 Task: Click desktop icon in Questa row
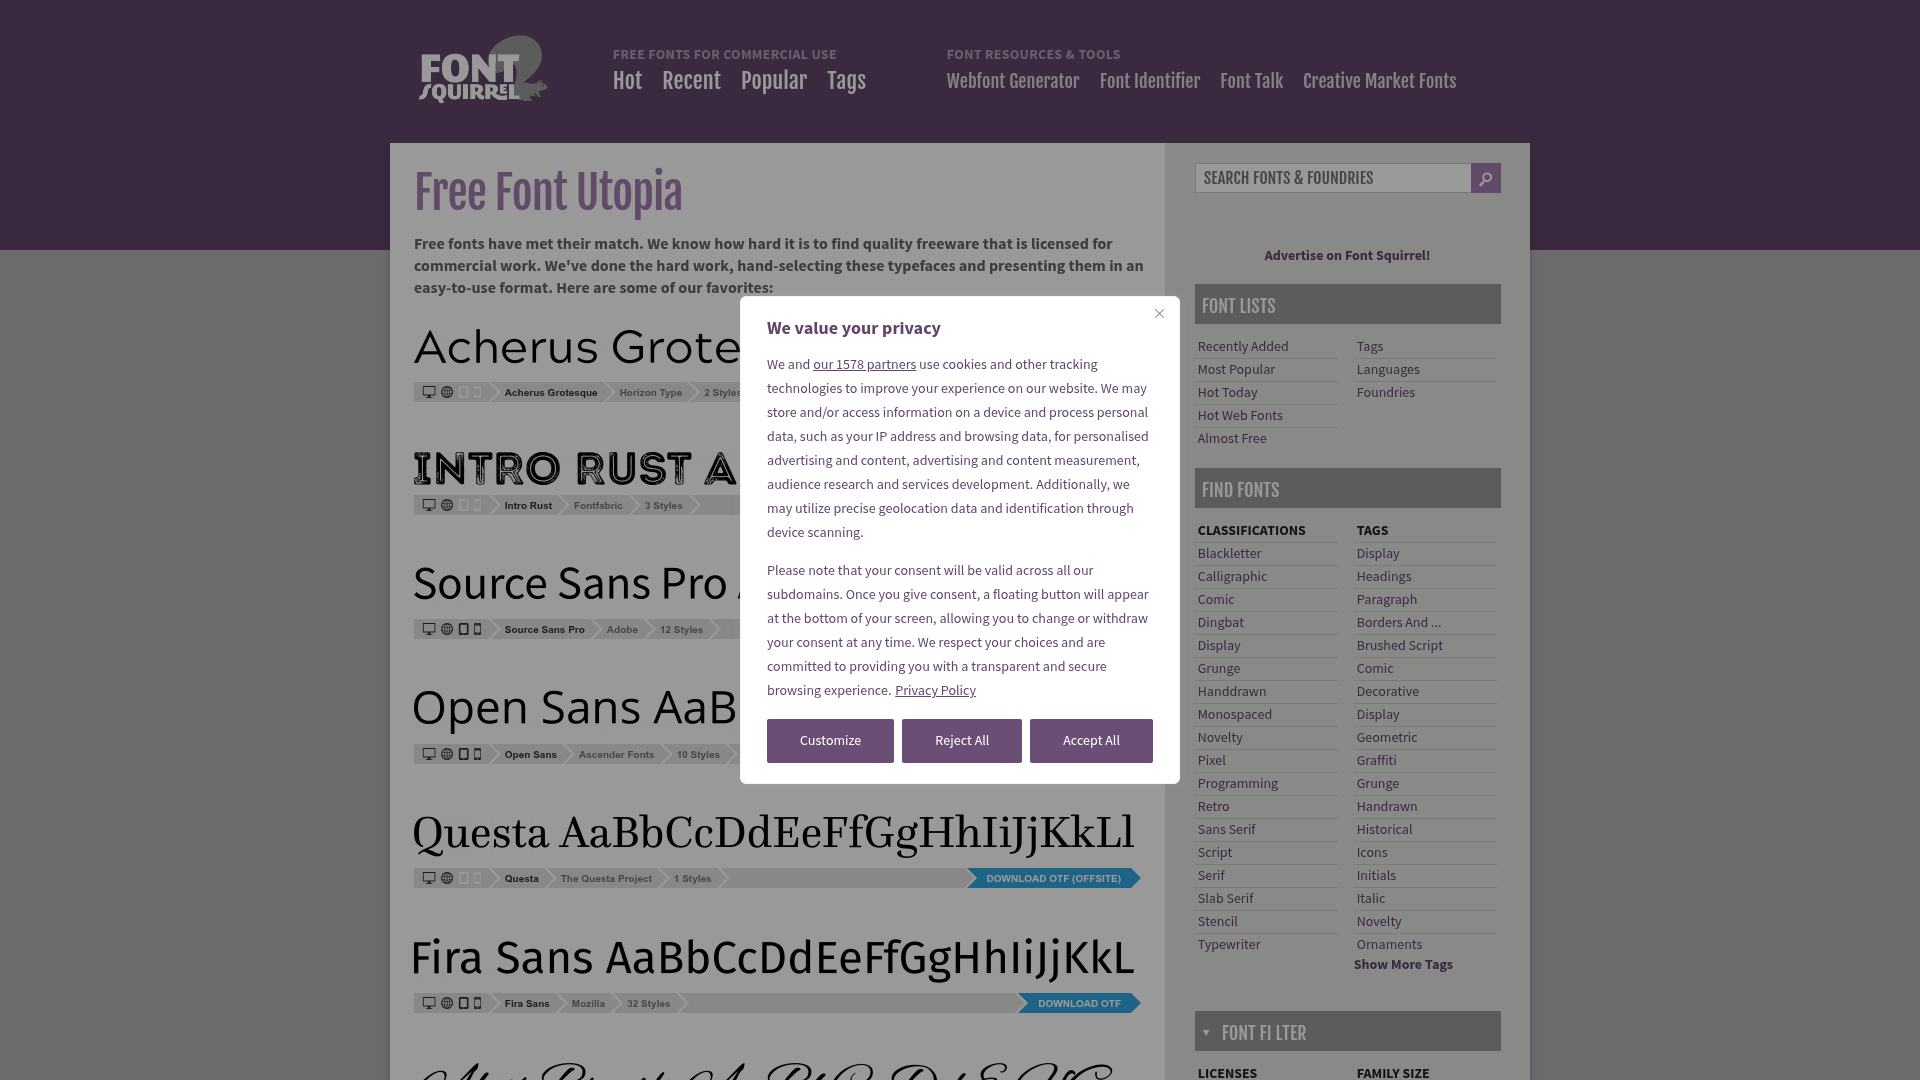[x=429, y=878]
